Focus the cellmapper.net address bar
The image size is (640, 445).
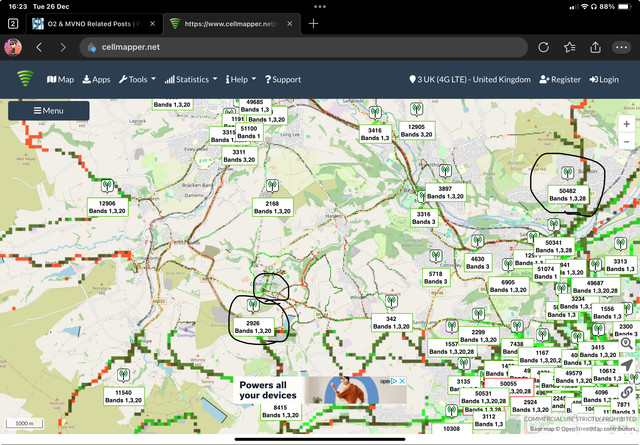tap(303, 47)
